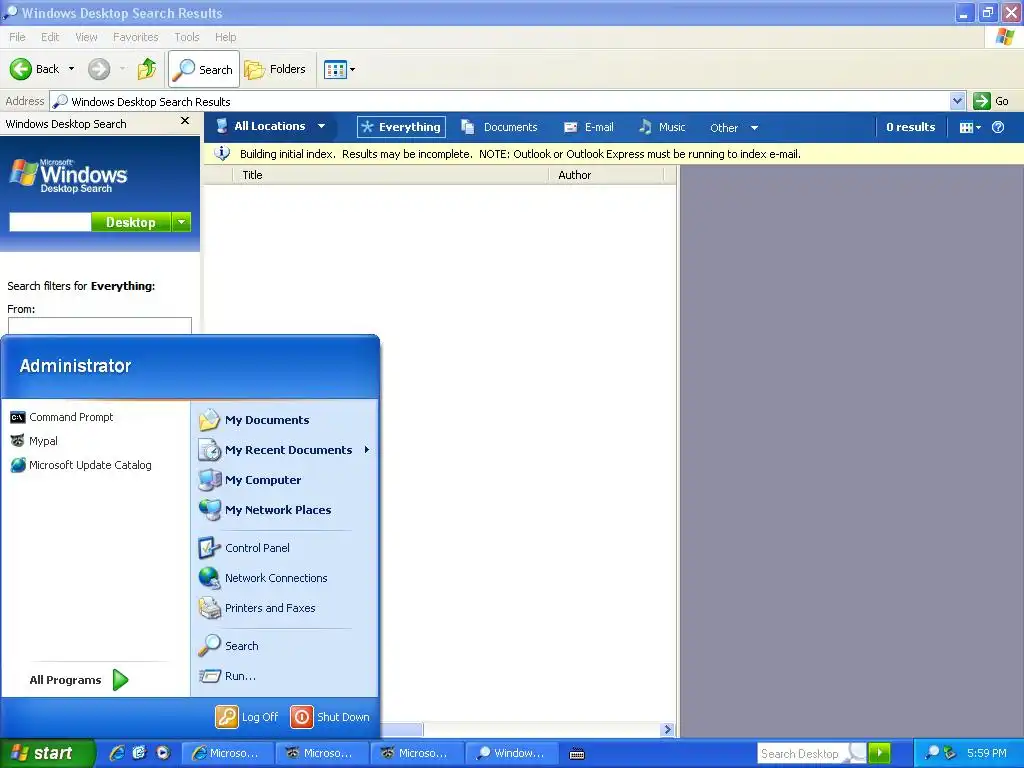The height and width of the screenshot is (768, 1024).
Task: Click the Desktop Search tray magnifier icon
Action: (932, 753)
